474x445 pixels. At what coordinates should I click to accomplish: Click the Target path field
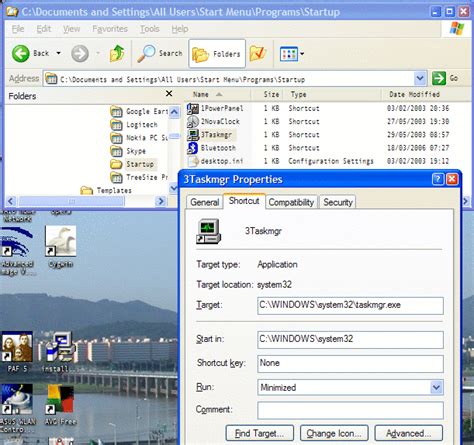point(350,305)
